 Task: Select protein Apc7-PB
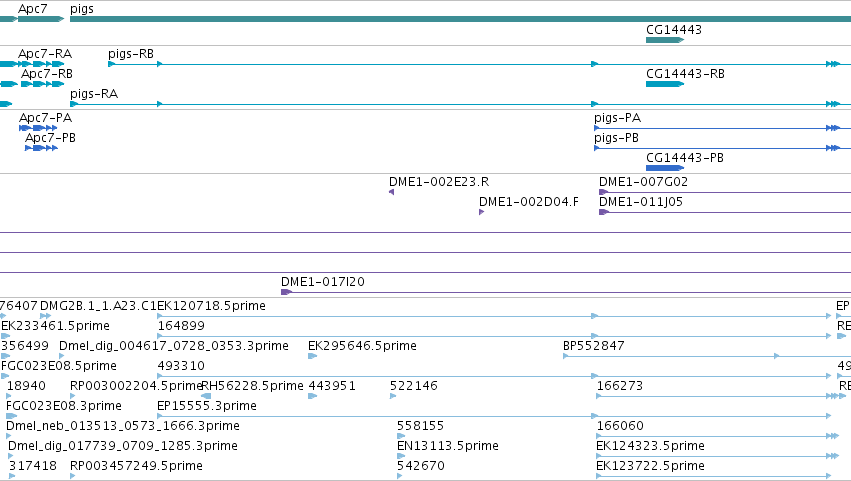50,138
